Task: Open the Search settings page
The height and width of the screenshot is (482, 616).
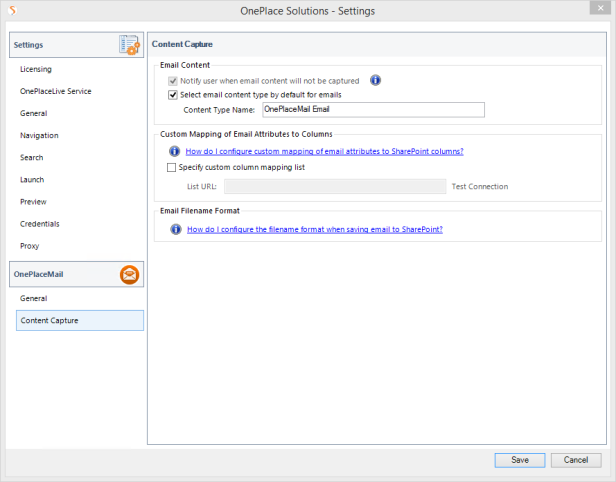Action: tap(32, 157)
